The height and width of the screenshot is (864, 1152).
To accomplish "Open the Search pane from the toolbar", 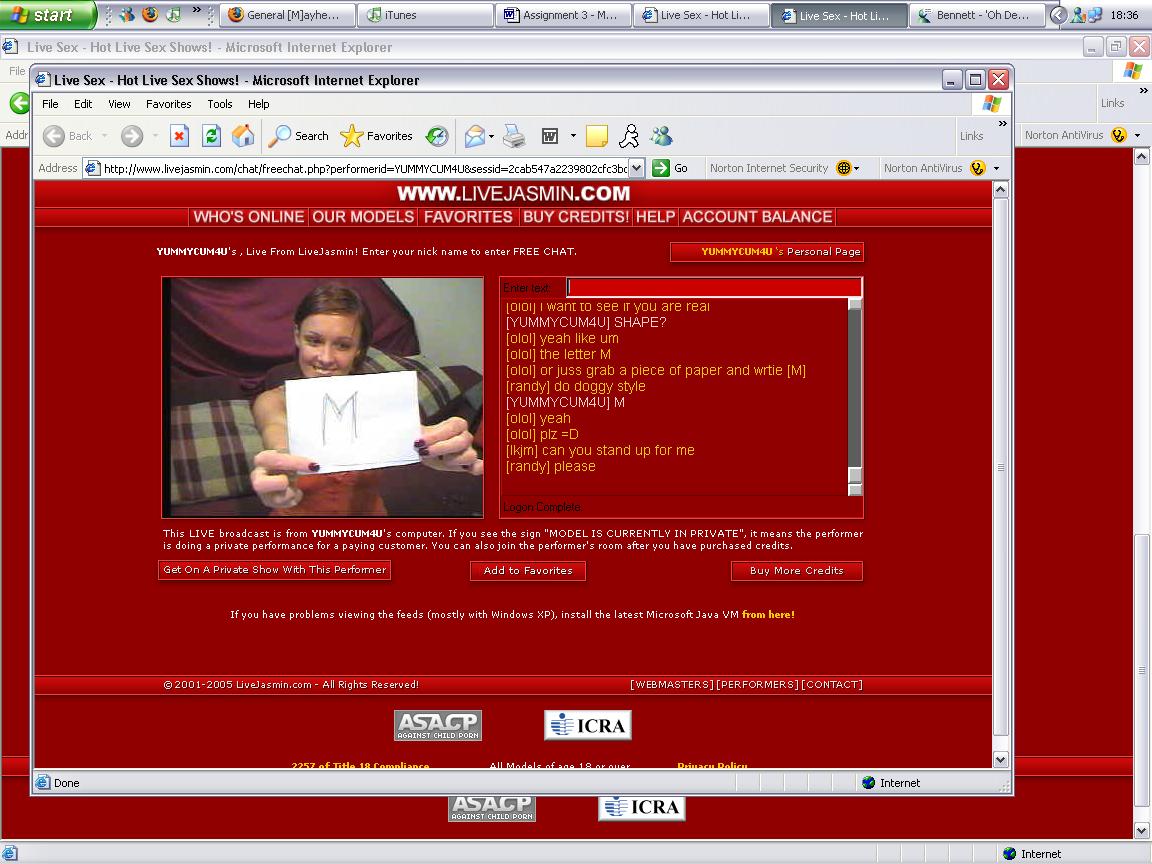I will (x=298, y=136).
